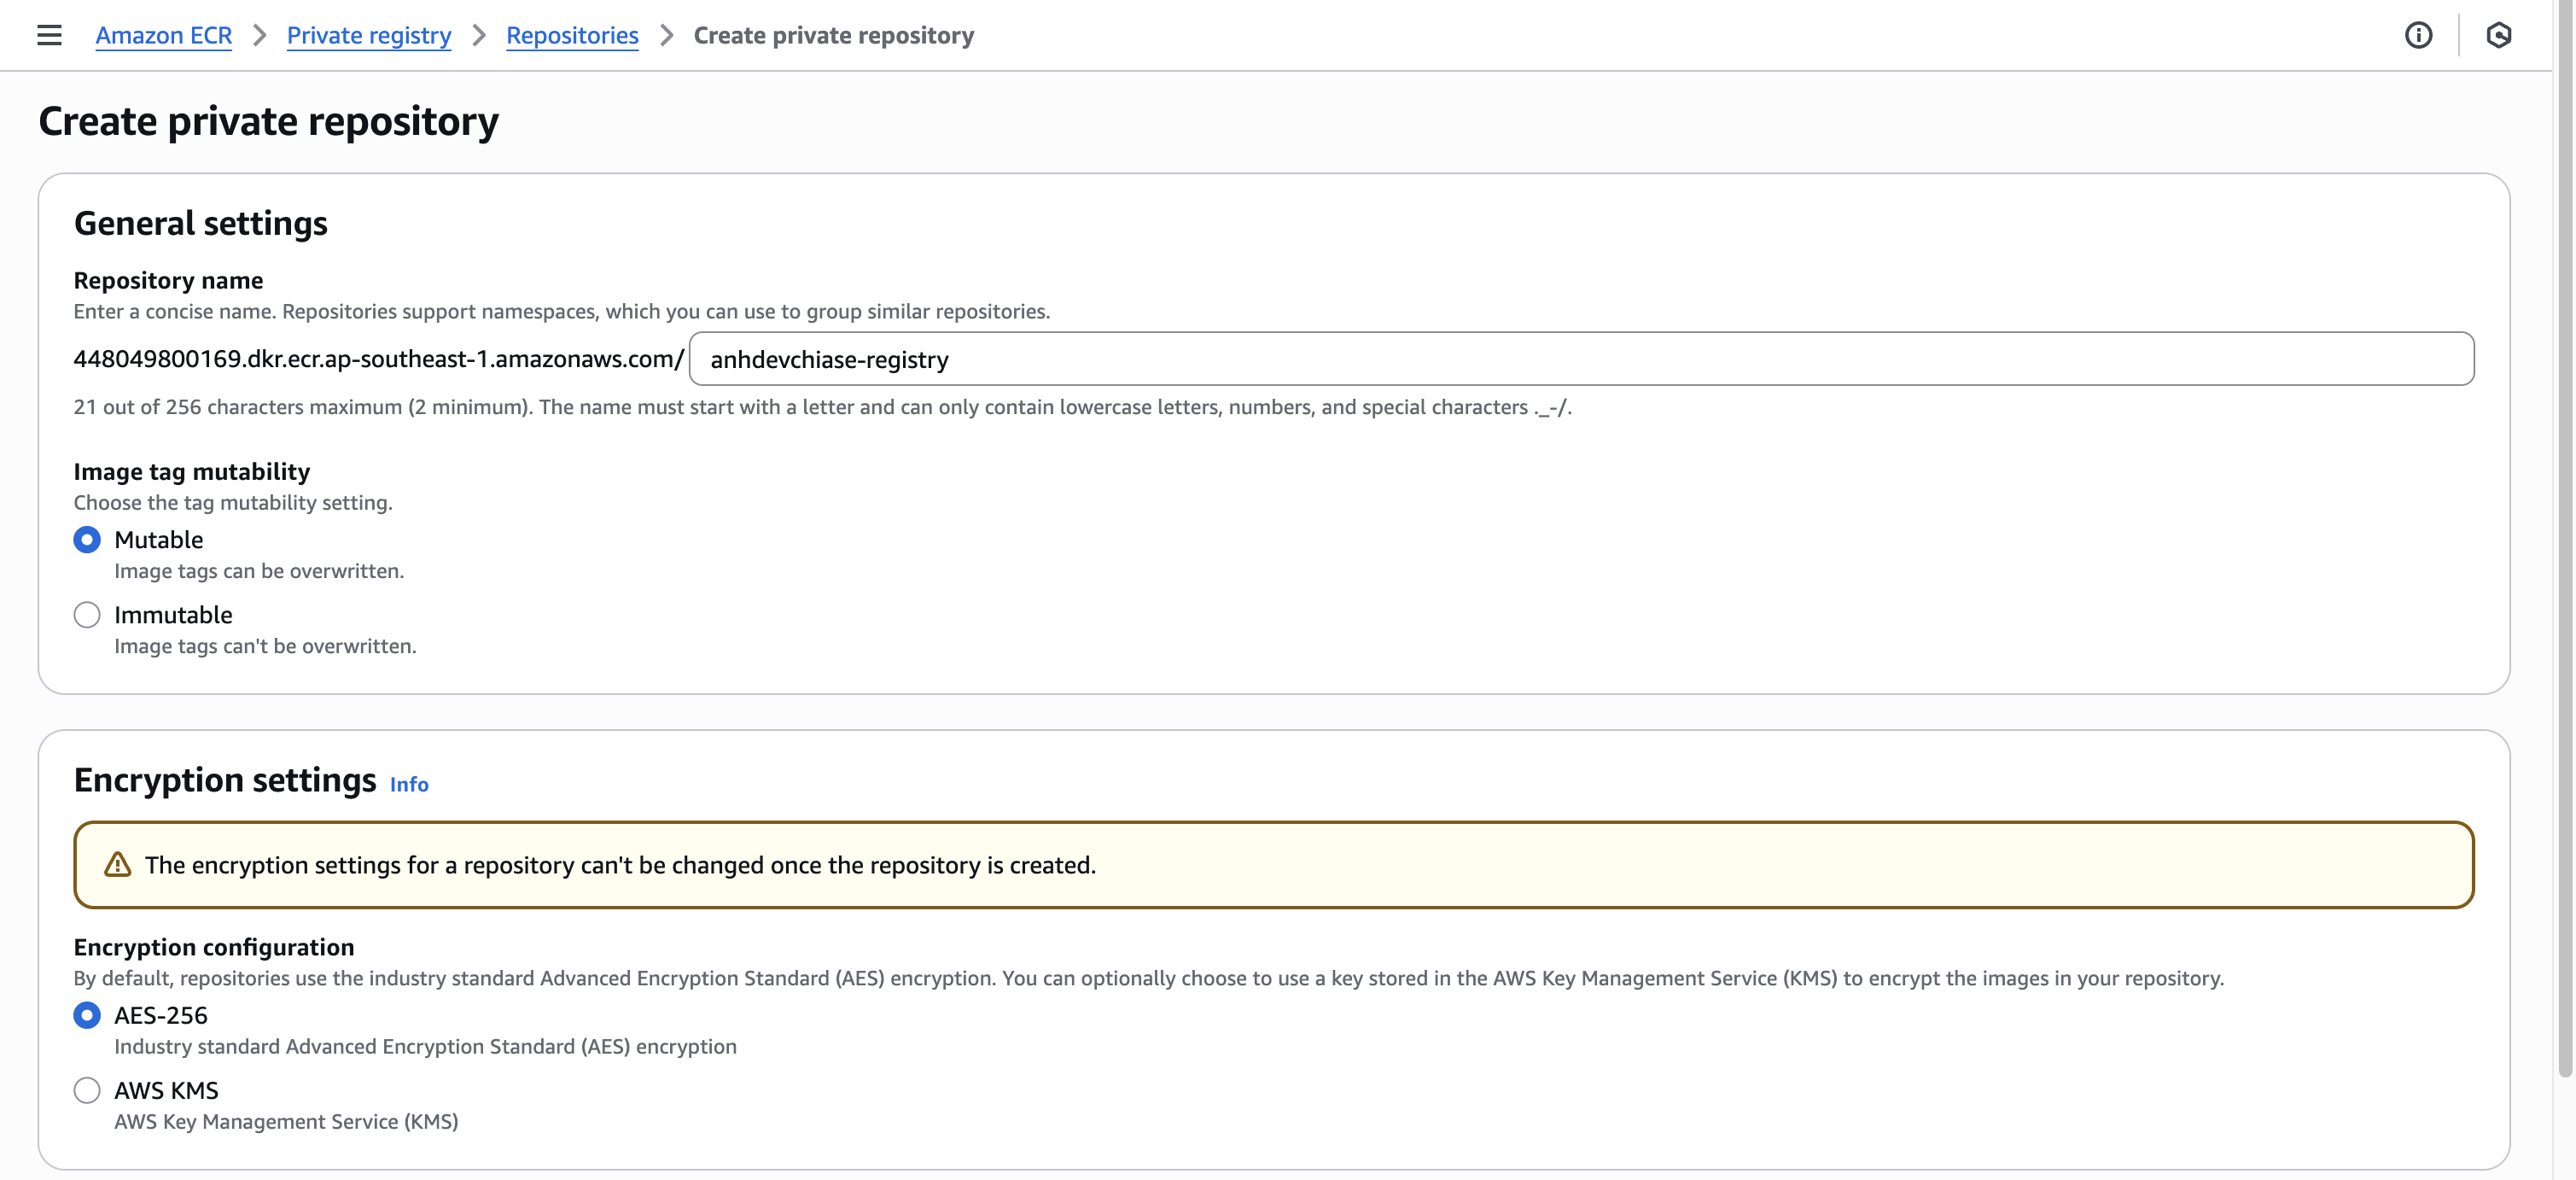The image size is (2576, 1180).
Task: Click the warning triangle in encryption alert
Action: pyautogui.click(x=118, y=864)
